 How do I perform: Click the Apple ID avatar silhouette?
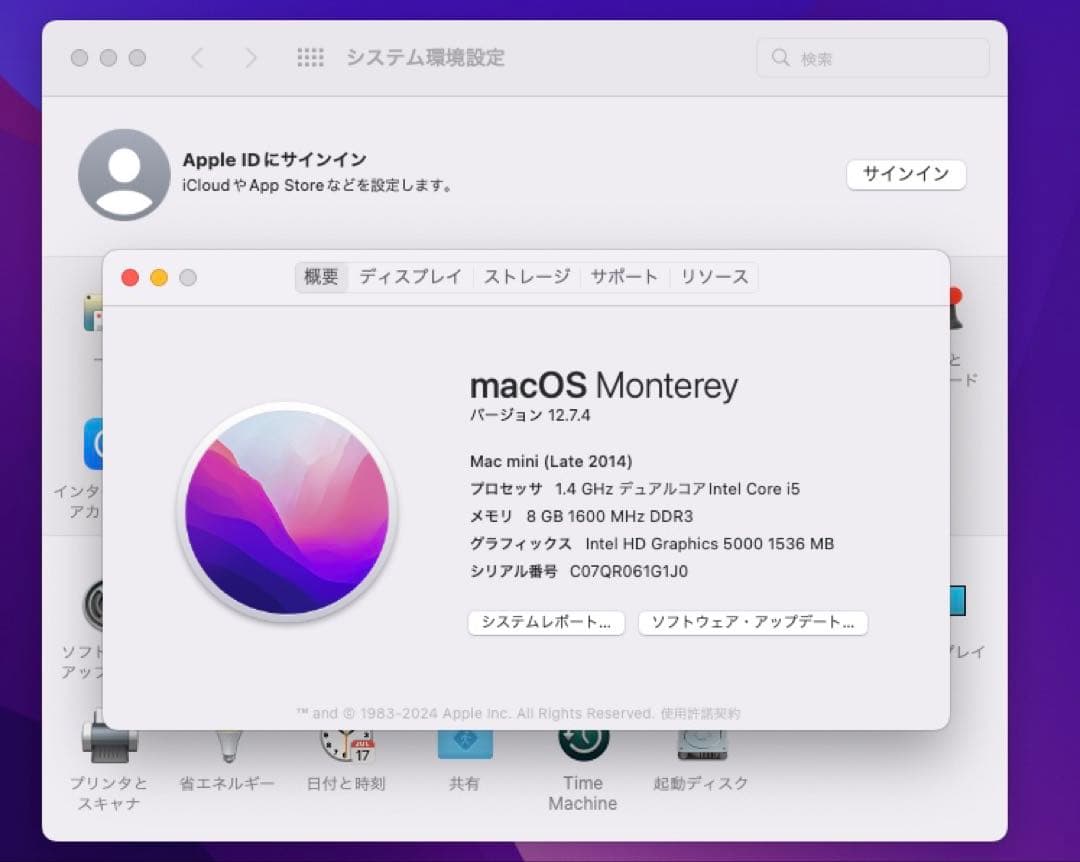click(123, 174)
